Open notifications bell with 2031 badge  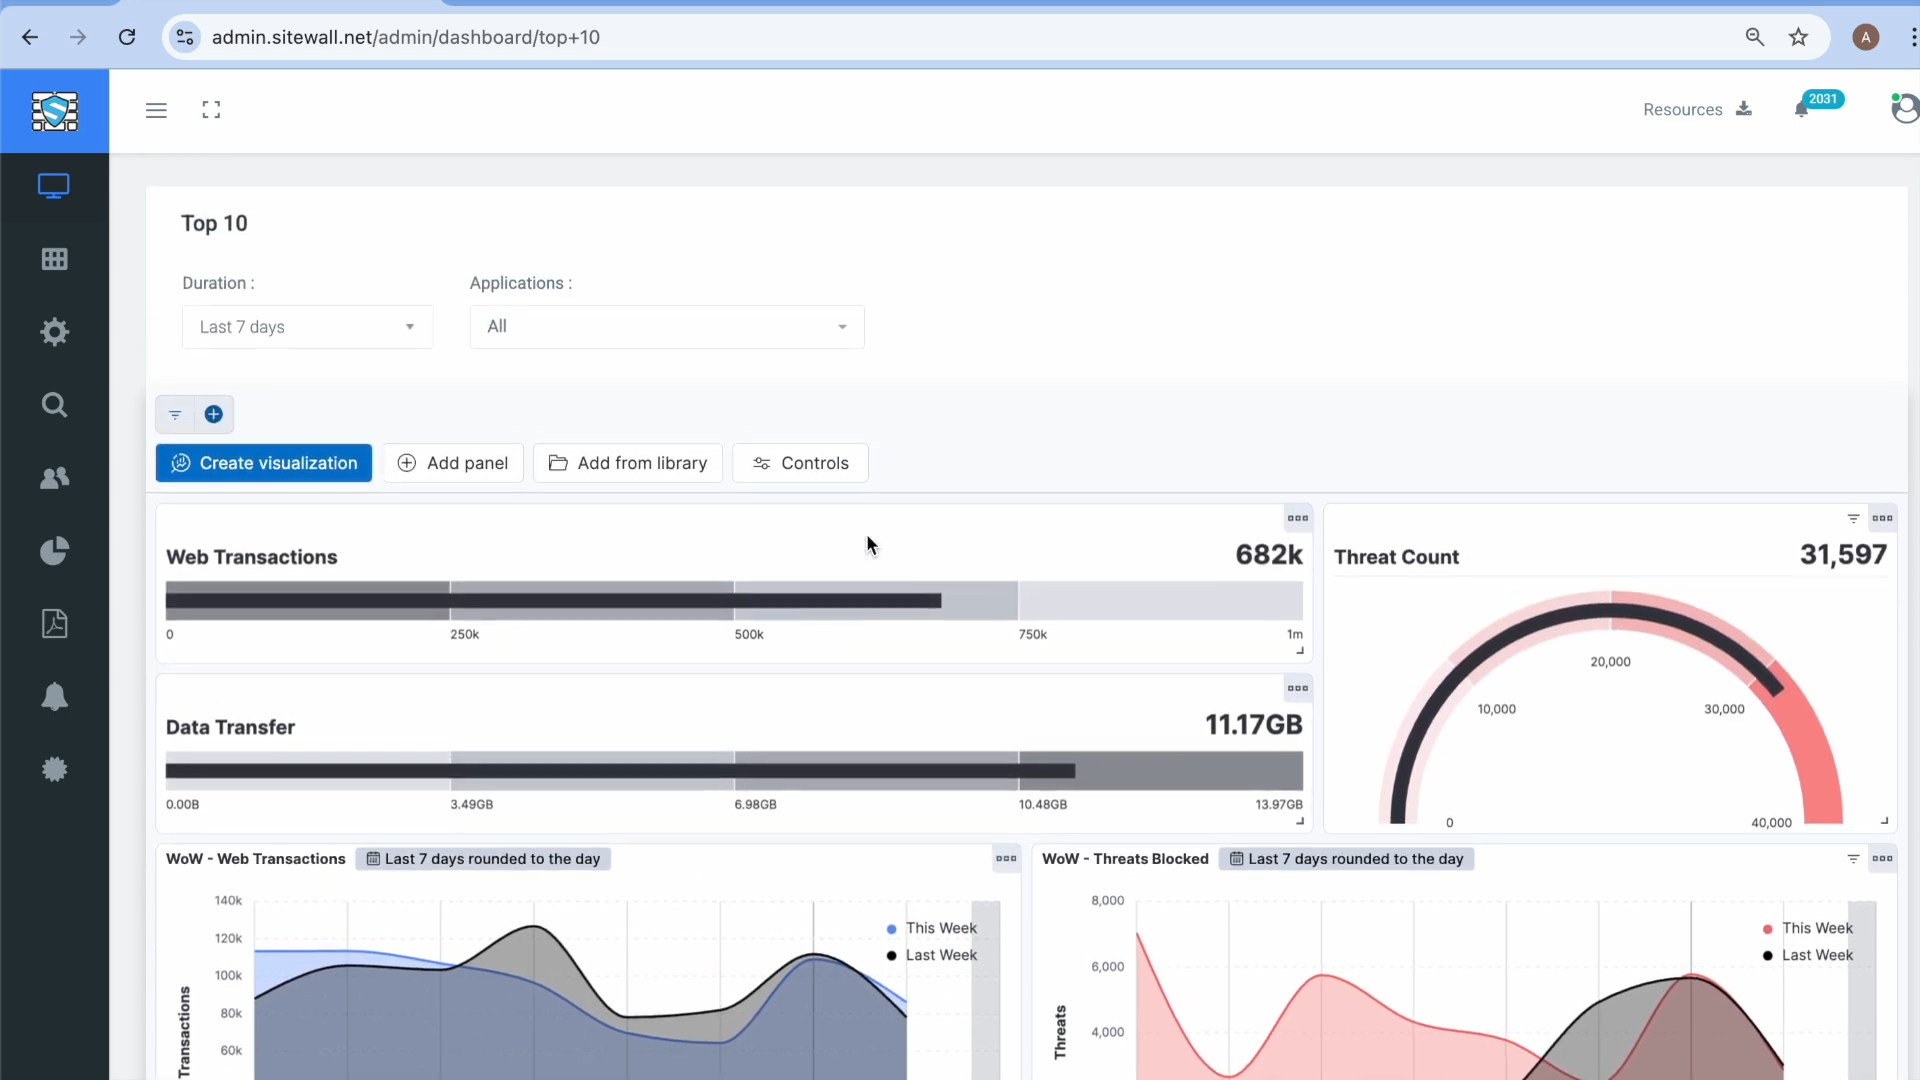(x=1802, y=110)
